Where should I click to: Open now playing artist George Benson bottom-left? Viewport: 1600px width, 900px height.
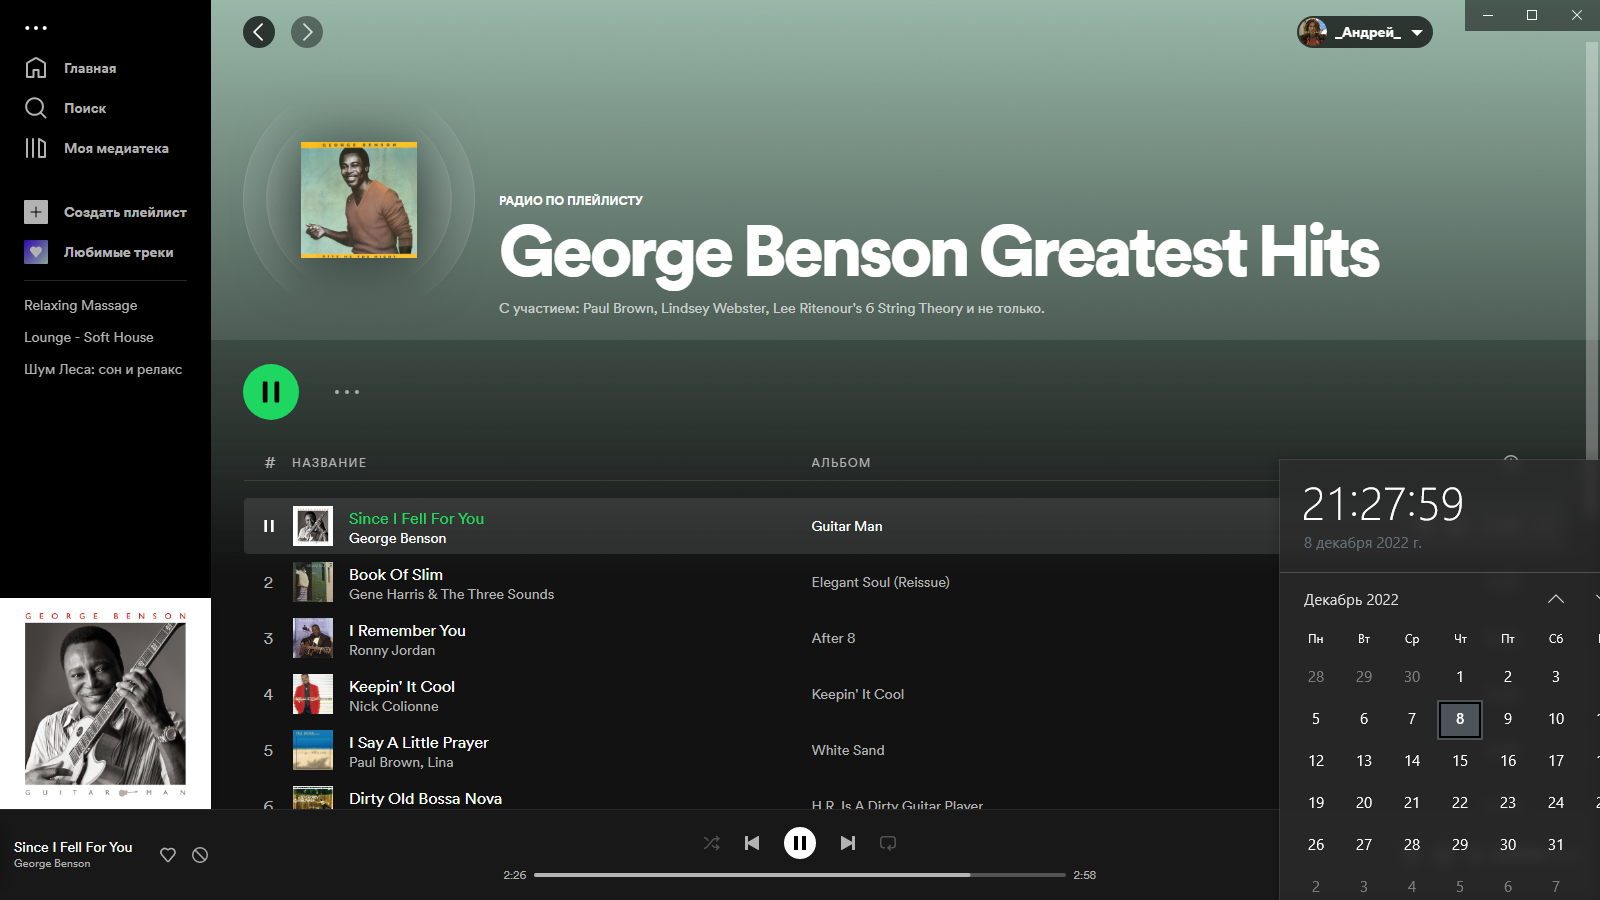pos(52,864)
